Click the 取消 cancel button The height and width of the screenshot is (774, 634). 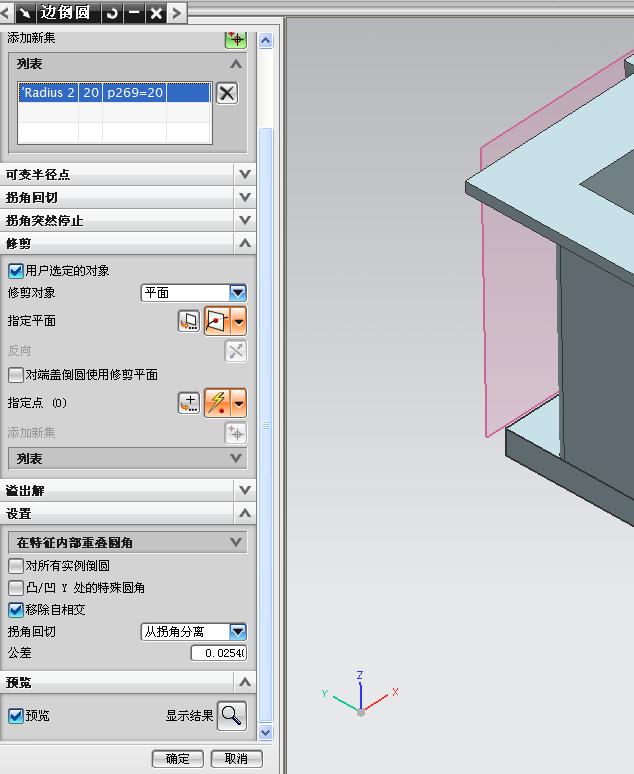click(237, 759)
